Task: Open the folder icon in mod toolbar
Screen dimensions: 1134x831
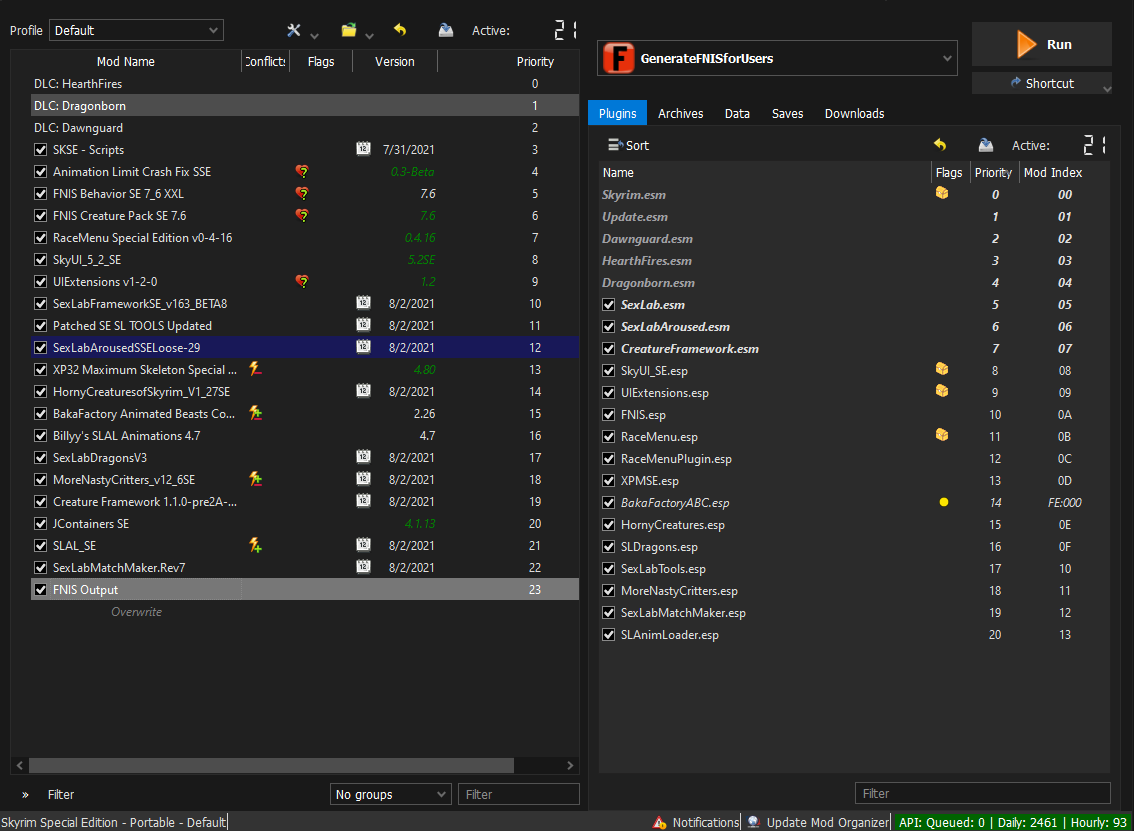Action: point(349,30)
